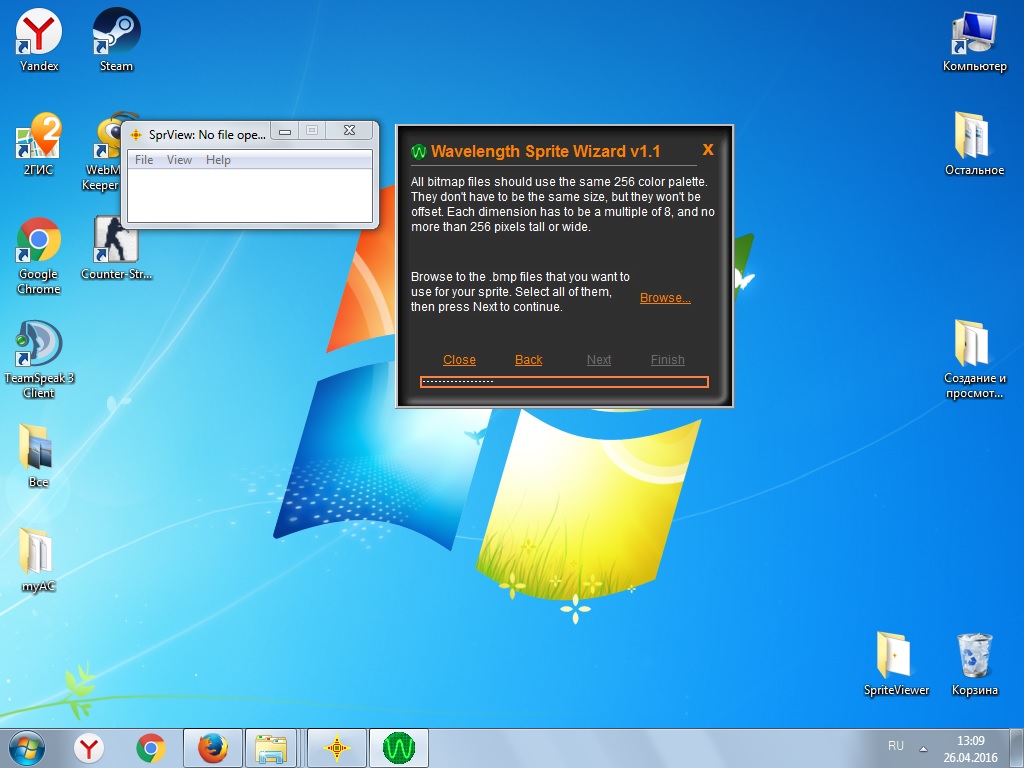Open Firefox from the taskbar
Viewport: 1024px width, 768px height.
coord(212,747)
